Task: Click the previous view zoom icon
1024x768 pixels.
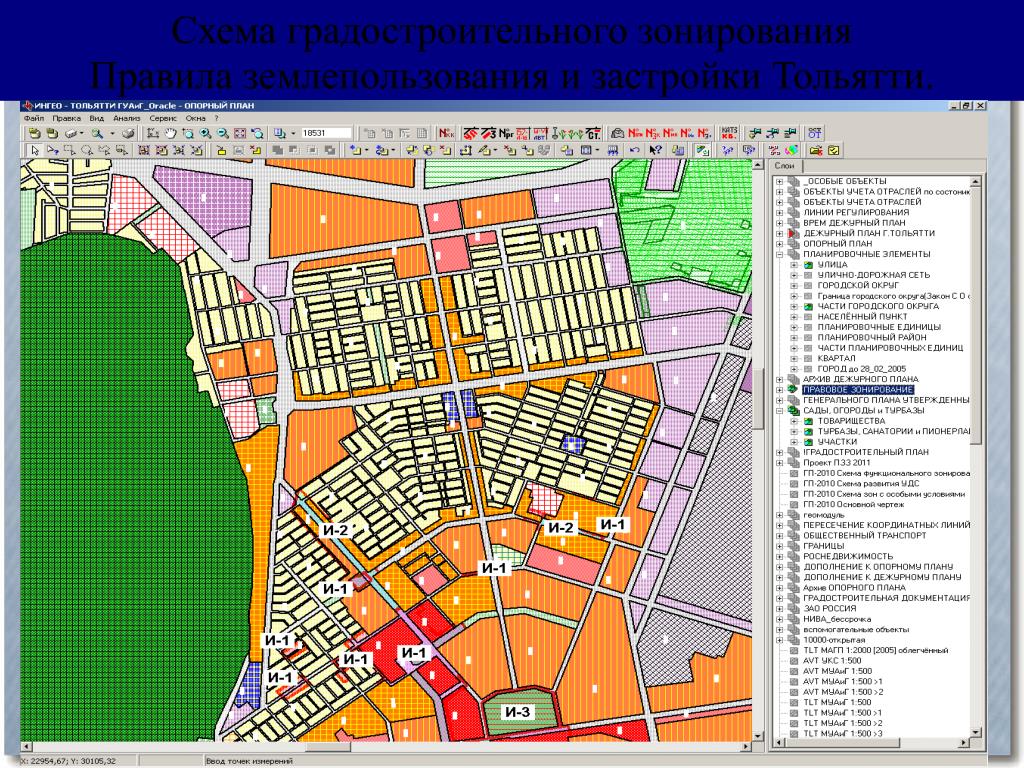Action: [x=257, y=133]
